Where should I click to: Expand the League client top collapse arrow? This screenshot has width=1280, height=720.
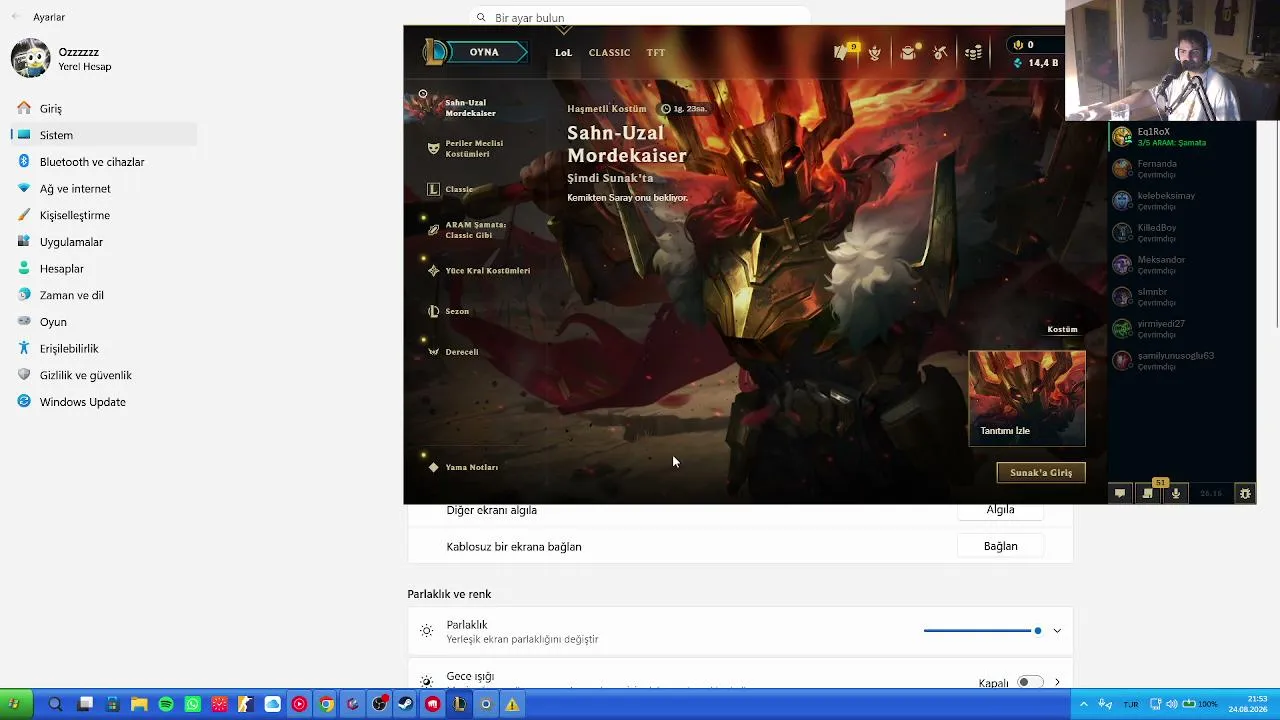564,31
